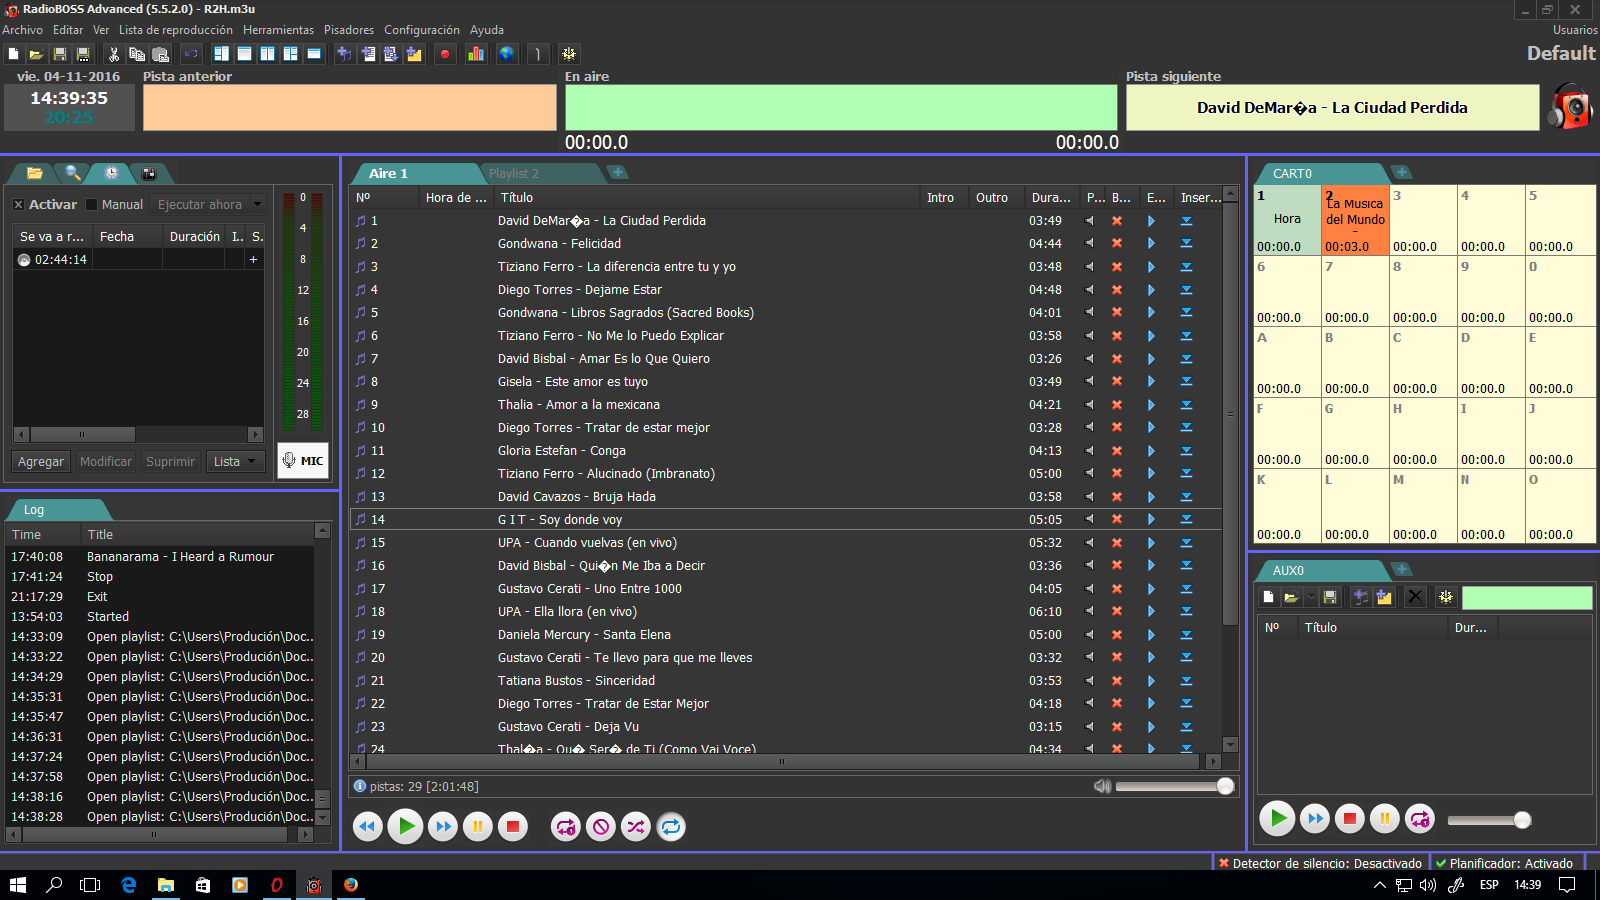
Task: Open the Lista dropdown button
Action: [x=236, y=461]
